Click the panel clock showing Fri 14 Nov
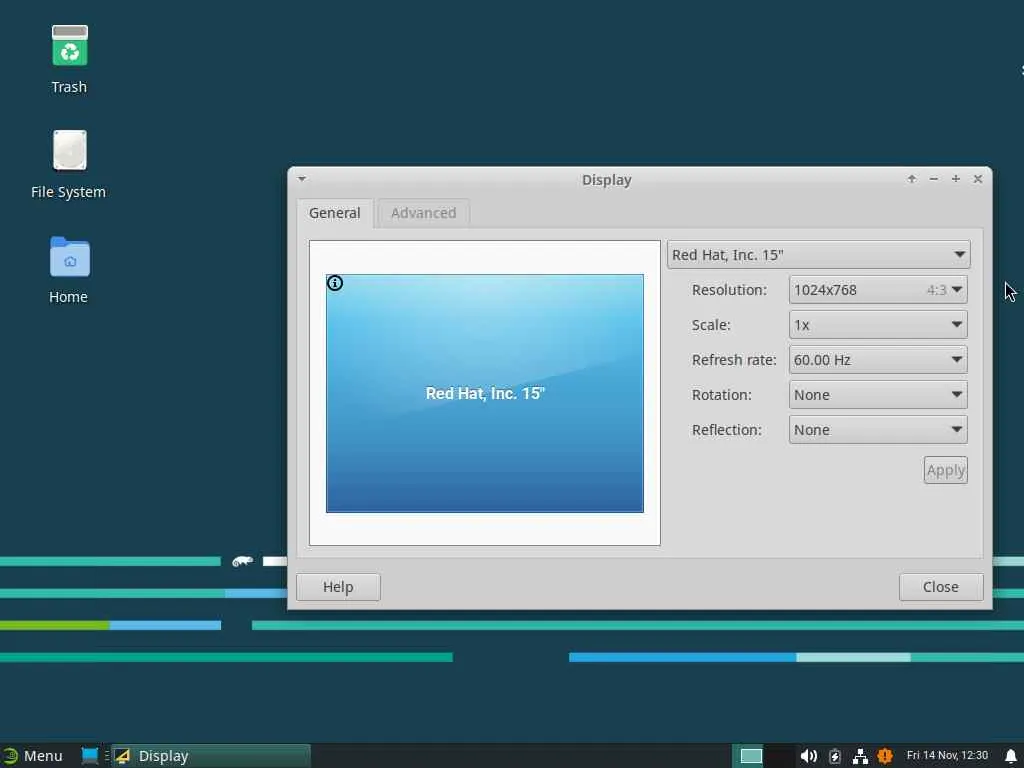The width and height of the screenshot is (1024, 768). (947, 756)
